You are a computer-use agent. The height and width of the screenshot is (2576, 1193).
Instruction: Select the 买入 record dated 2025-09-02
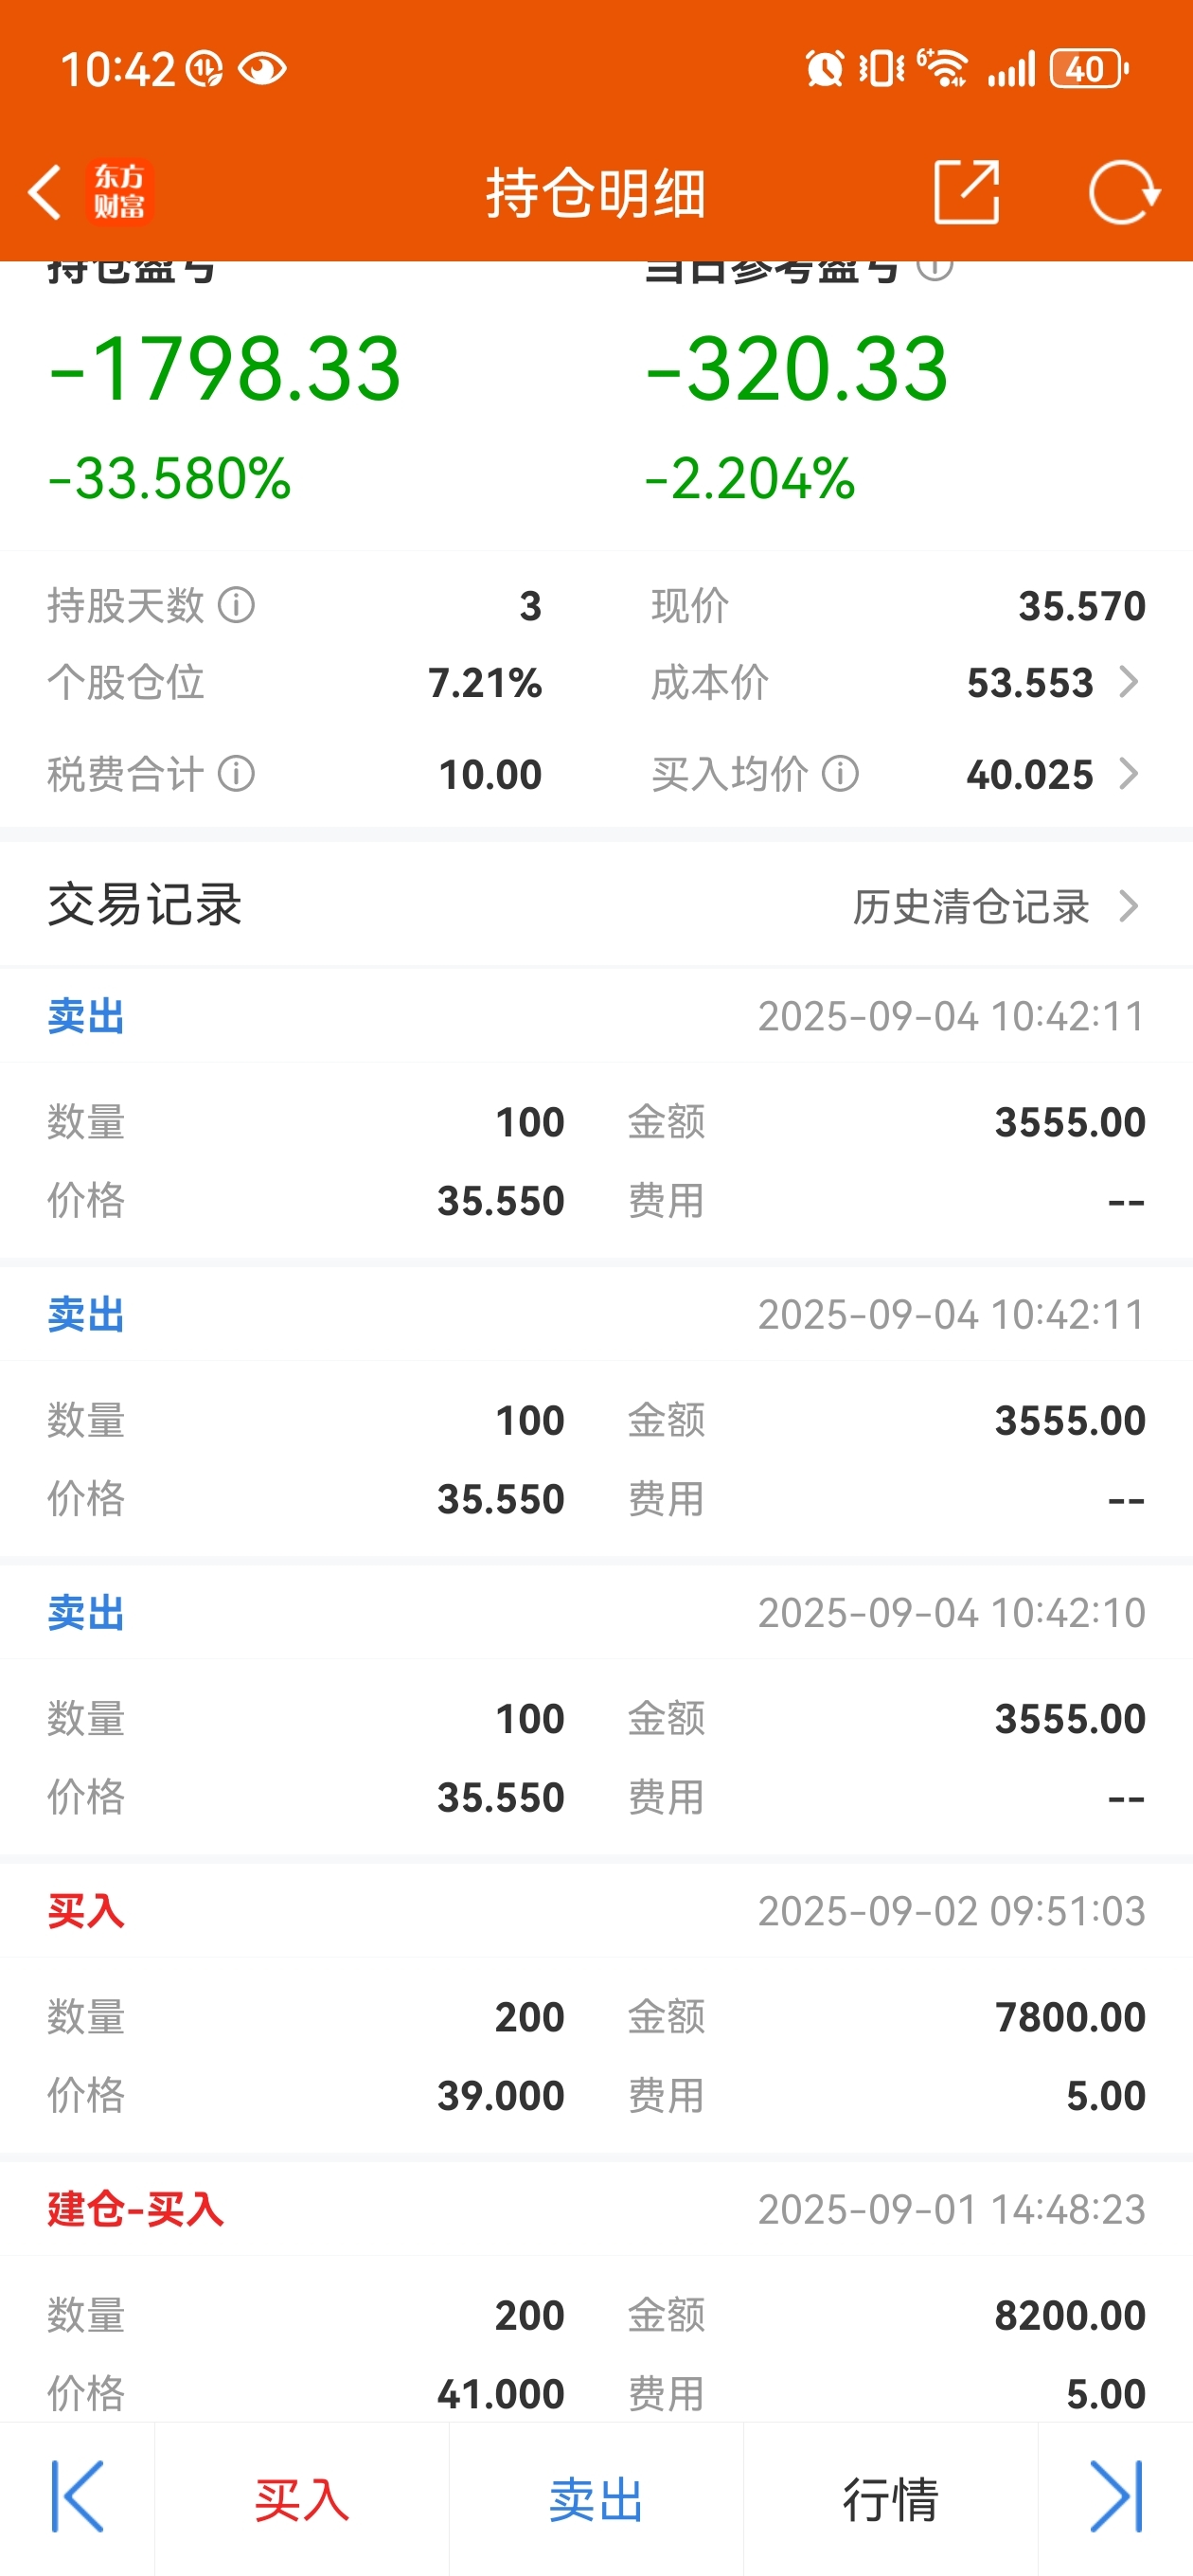pyautogui.click(x=596, y=2008)
